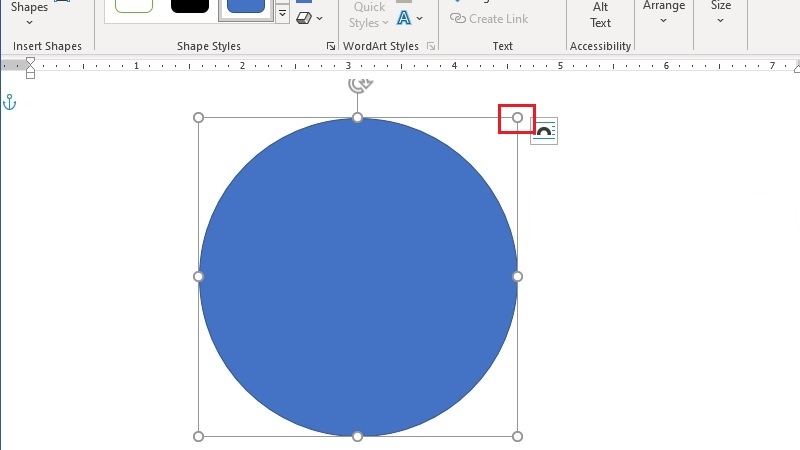The width and height of the screenshot is (800, 450).
Task: Click the left indent box on ruler
Action: pos(30,76)
